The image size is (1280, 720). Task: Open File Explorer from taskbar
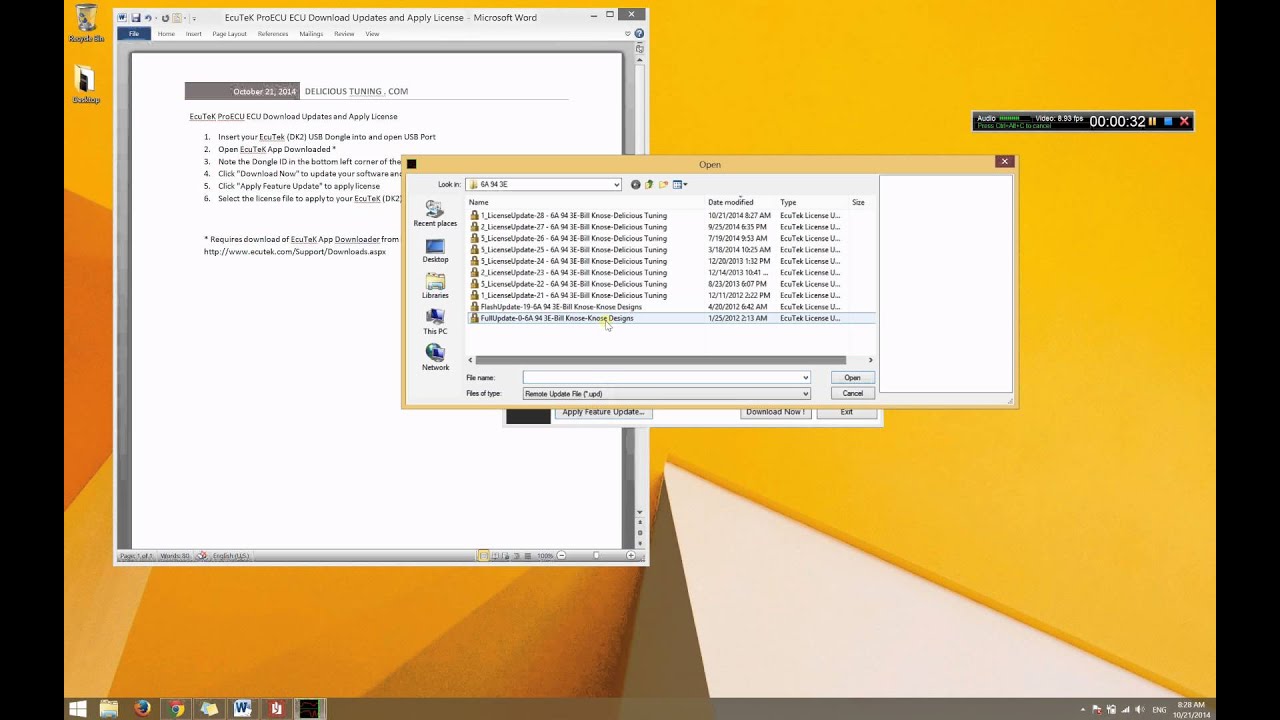pos(109,709)
